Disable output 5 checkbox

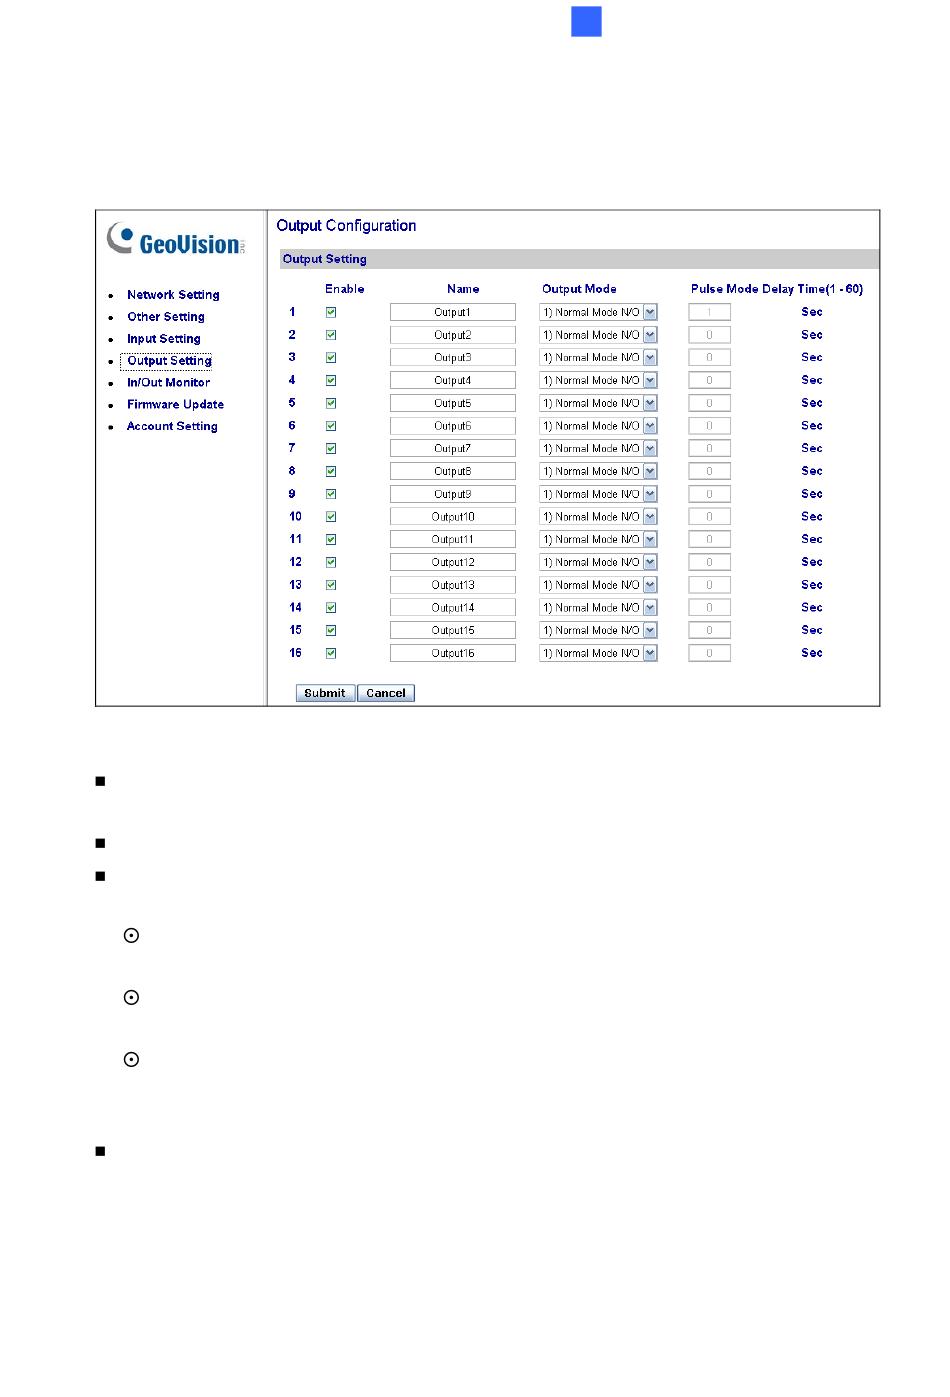tap(331, 404)
